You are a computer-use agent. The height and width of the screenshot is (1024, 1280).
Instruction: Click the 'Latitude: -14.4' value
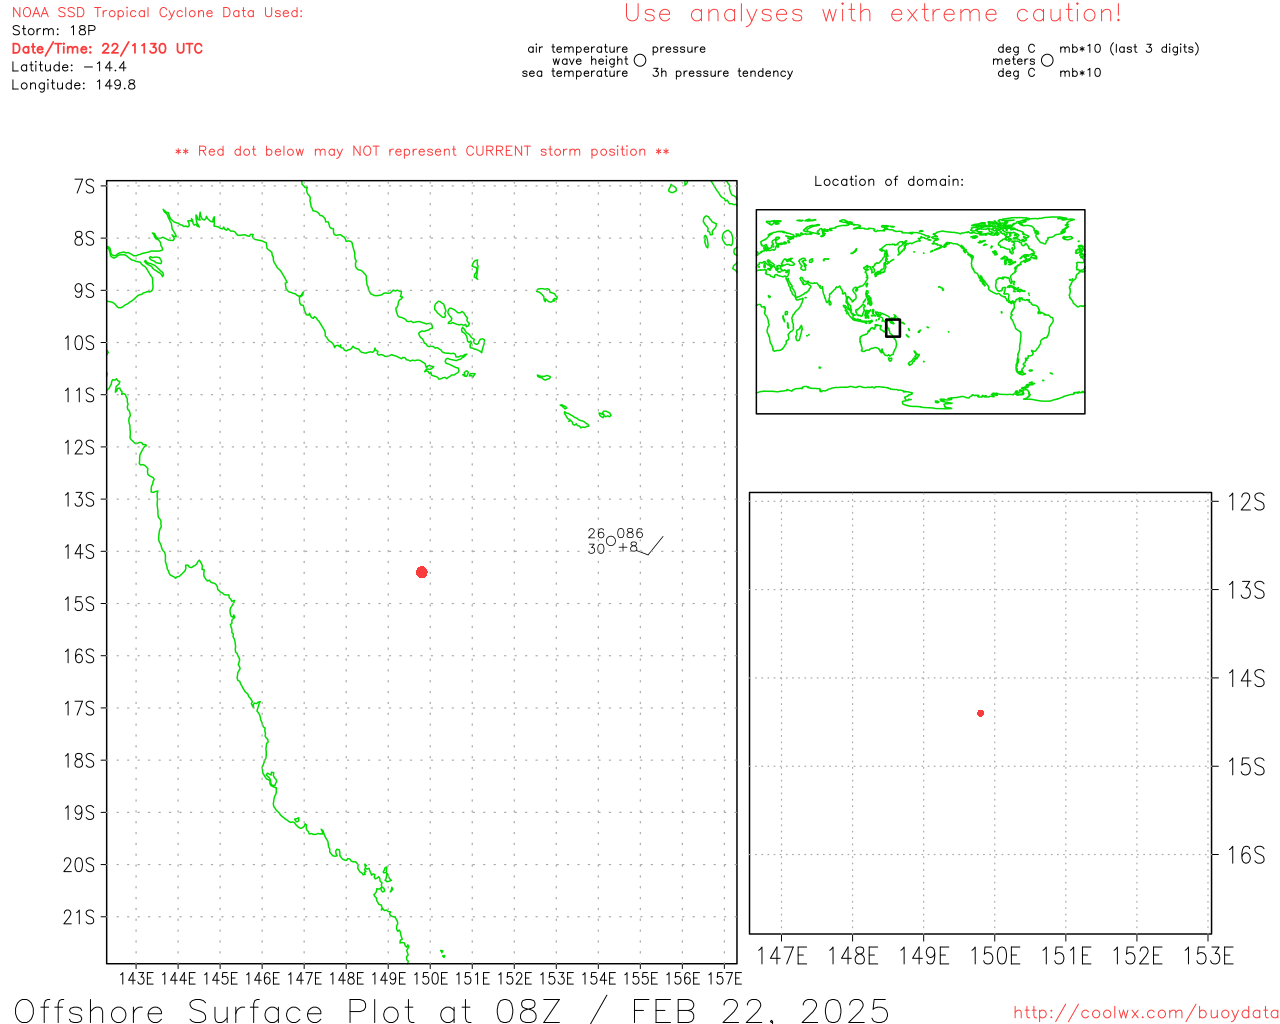pyautogui.click(x=69, y=67)
